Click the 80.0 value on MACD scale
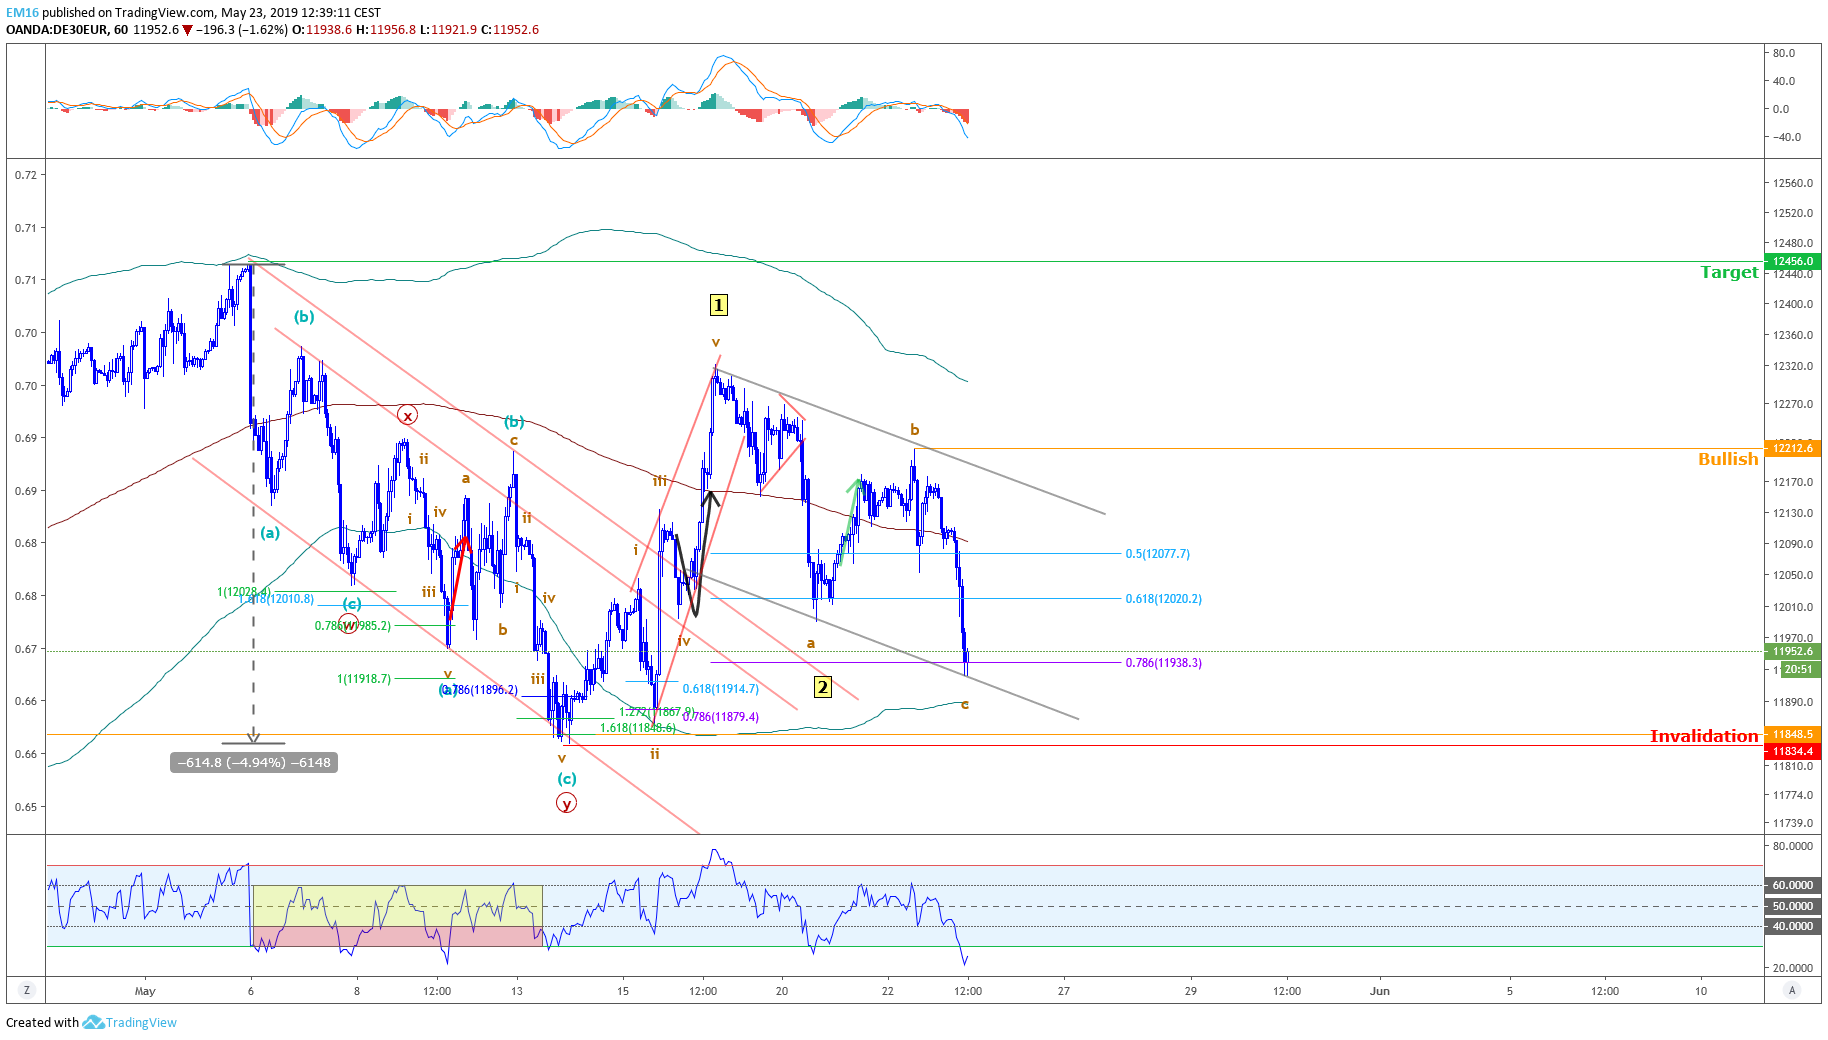 click(x=1784, y=53)
